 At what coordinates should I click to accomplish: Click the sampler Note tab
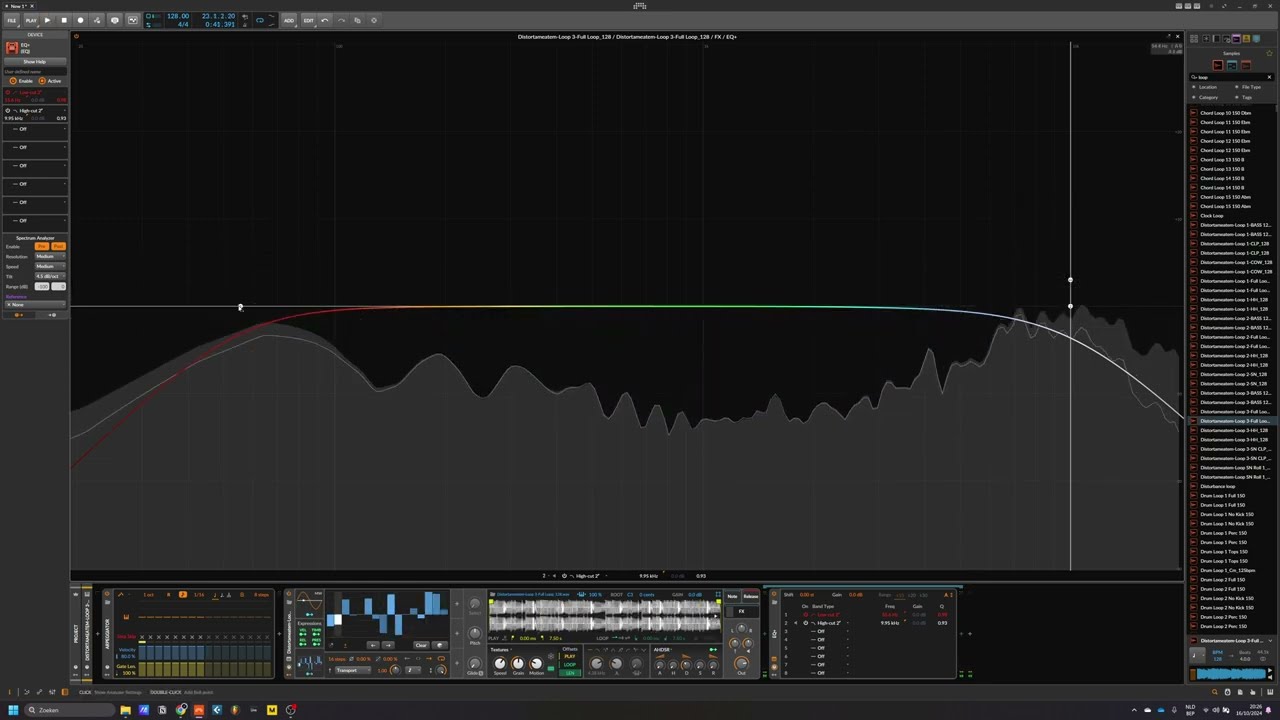[x=733, y=596]
